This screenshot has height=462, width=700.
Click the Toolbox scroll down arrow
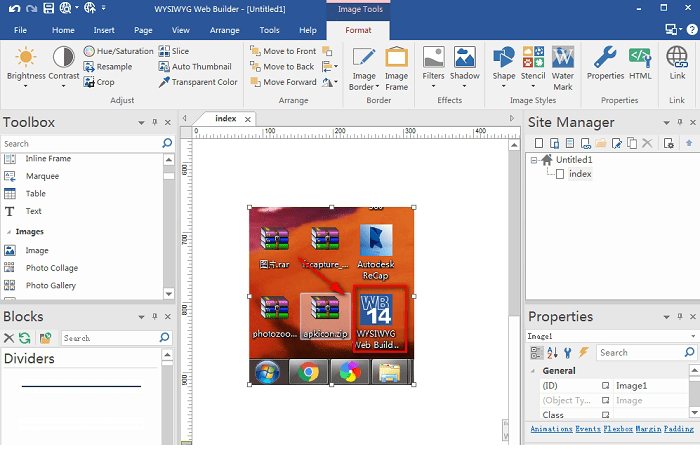(x=169, y=293)
